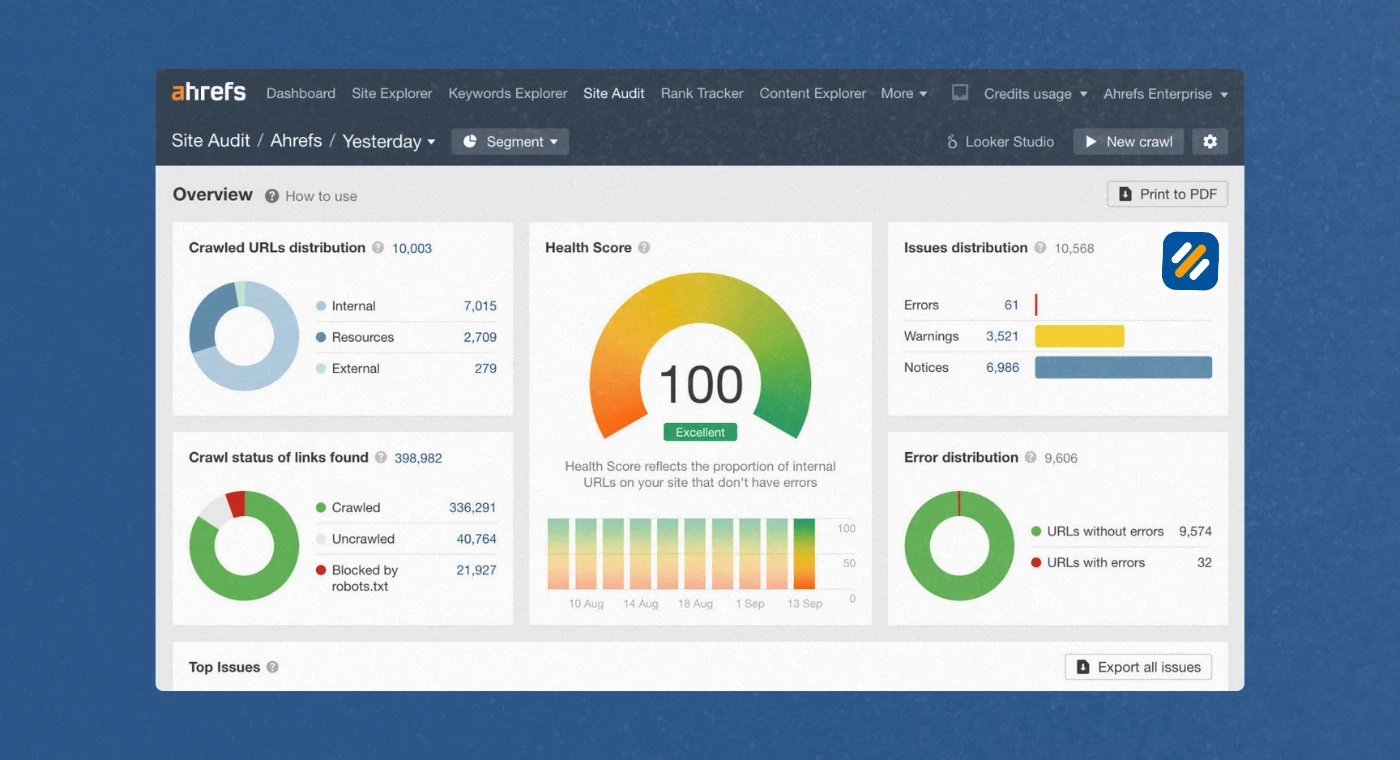
Task: Click the help icon next to Overview
Action: (271, 196)
